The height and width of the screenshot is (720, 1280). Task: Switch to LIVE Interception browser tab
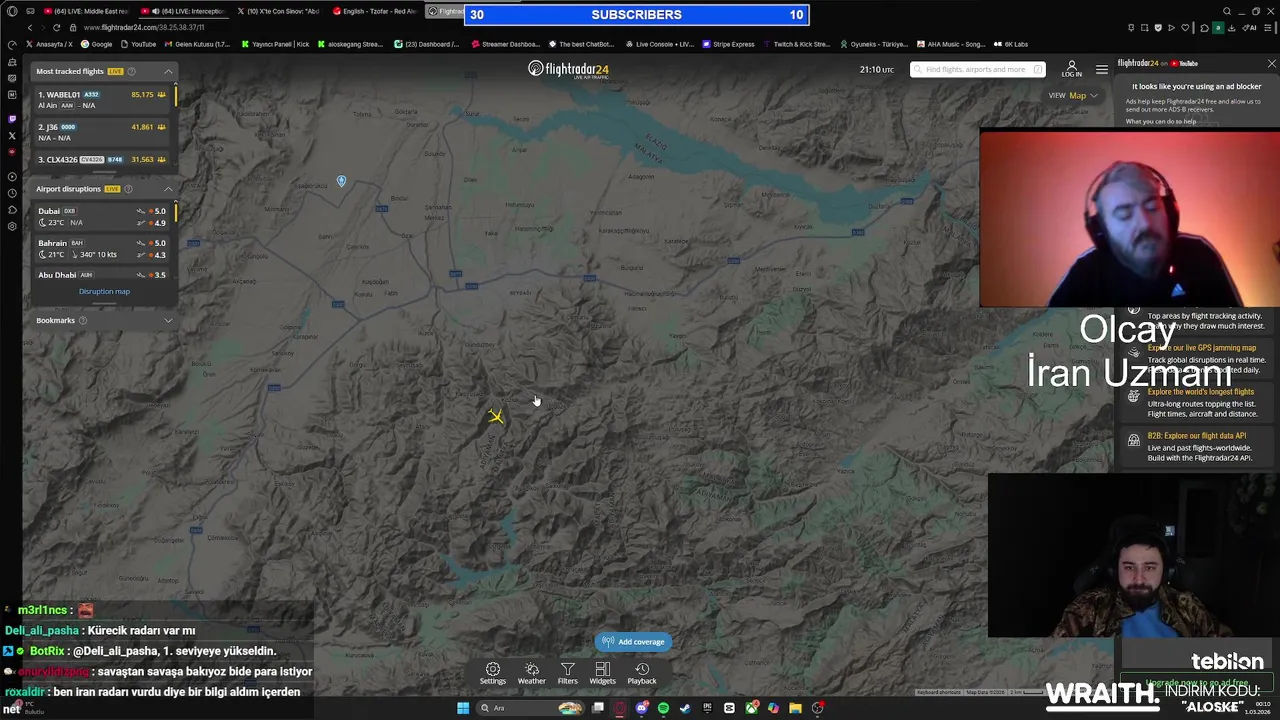184,11
